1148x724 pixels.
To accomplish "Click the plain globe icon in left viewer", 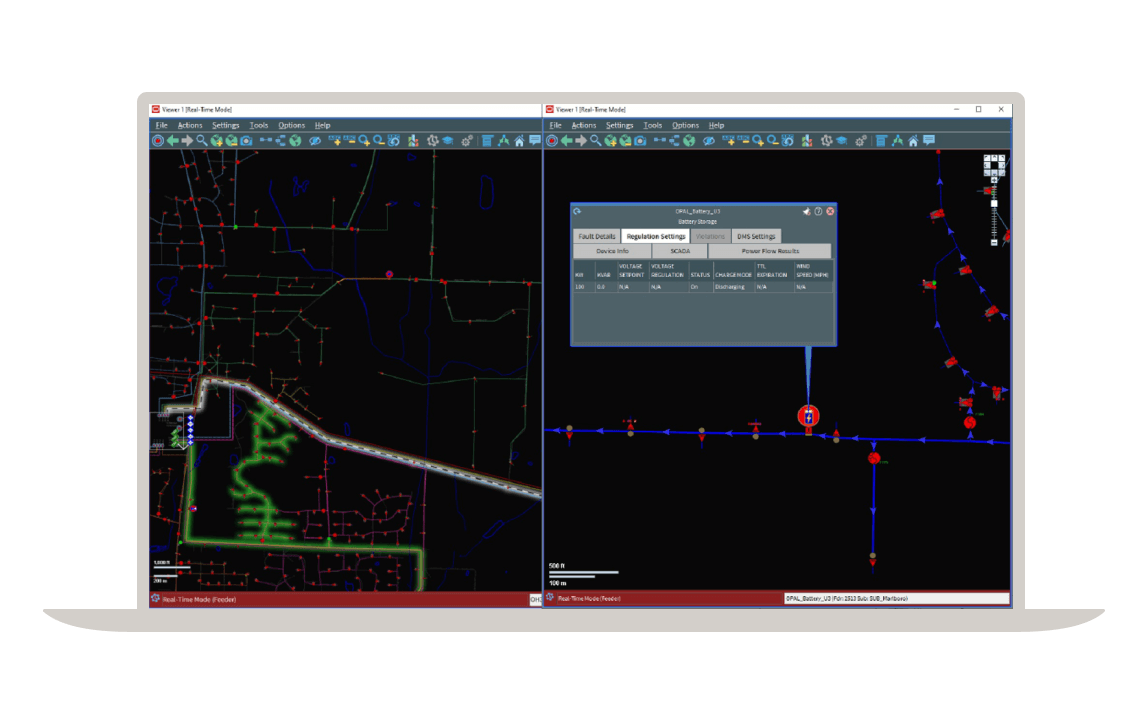I will tap(295, 141).
